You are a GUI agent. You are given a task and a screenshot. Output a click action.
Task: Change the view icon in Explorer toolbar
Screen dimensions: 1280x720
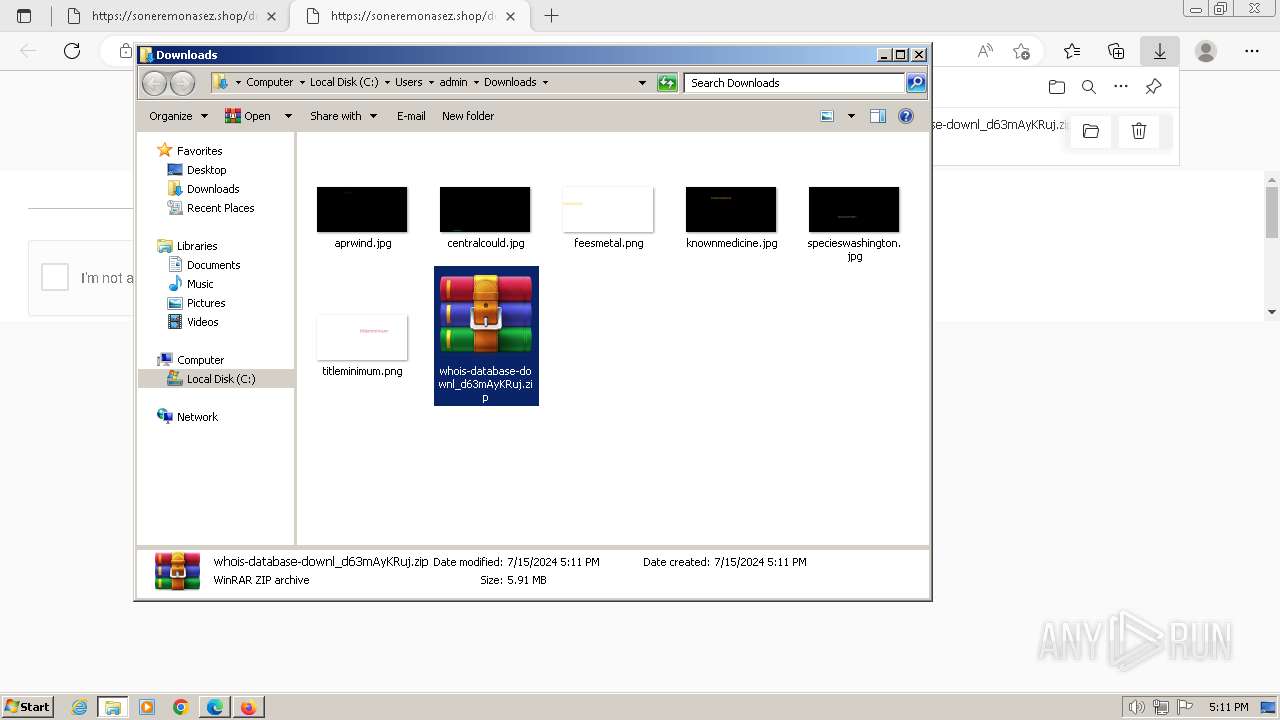pos(827,116)
